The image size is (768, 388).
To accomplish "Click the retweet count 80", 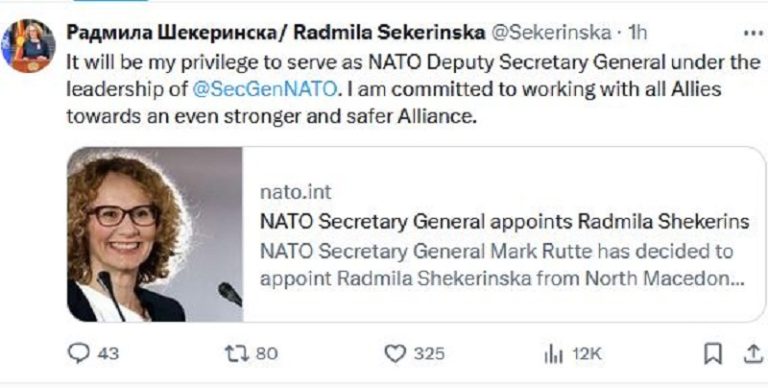I will click(266, 354).
